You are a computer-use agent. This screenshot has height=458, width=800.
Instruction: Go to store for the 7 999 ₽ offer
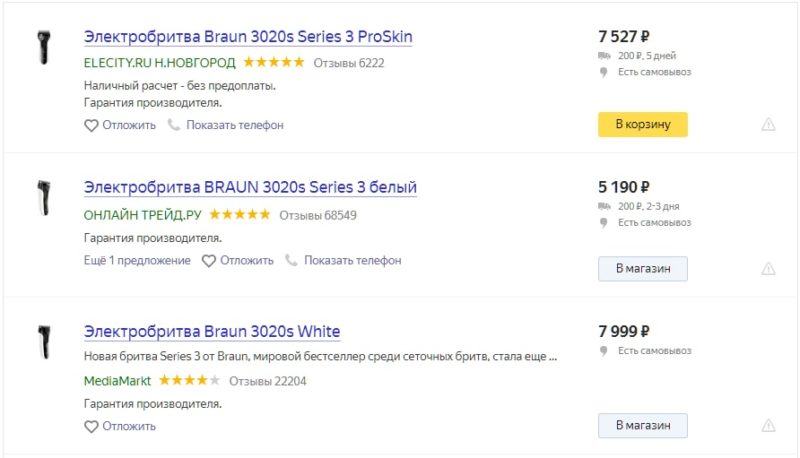642,425
